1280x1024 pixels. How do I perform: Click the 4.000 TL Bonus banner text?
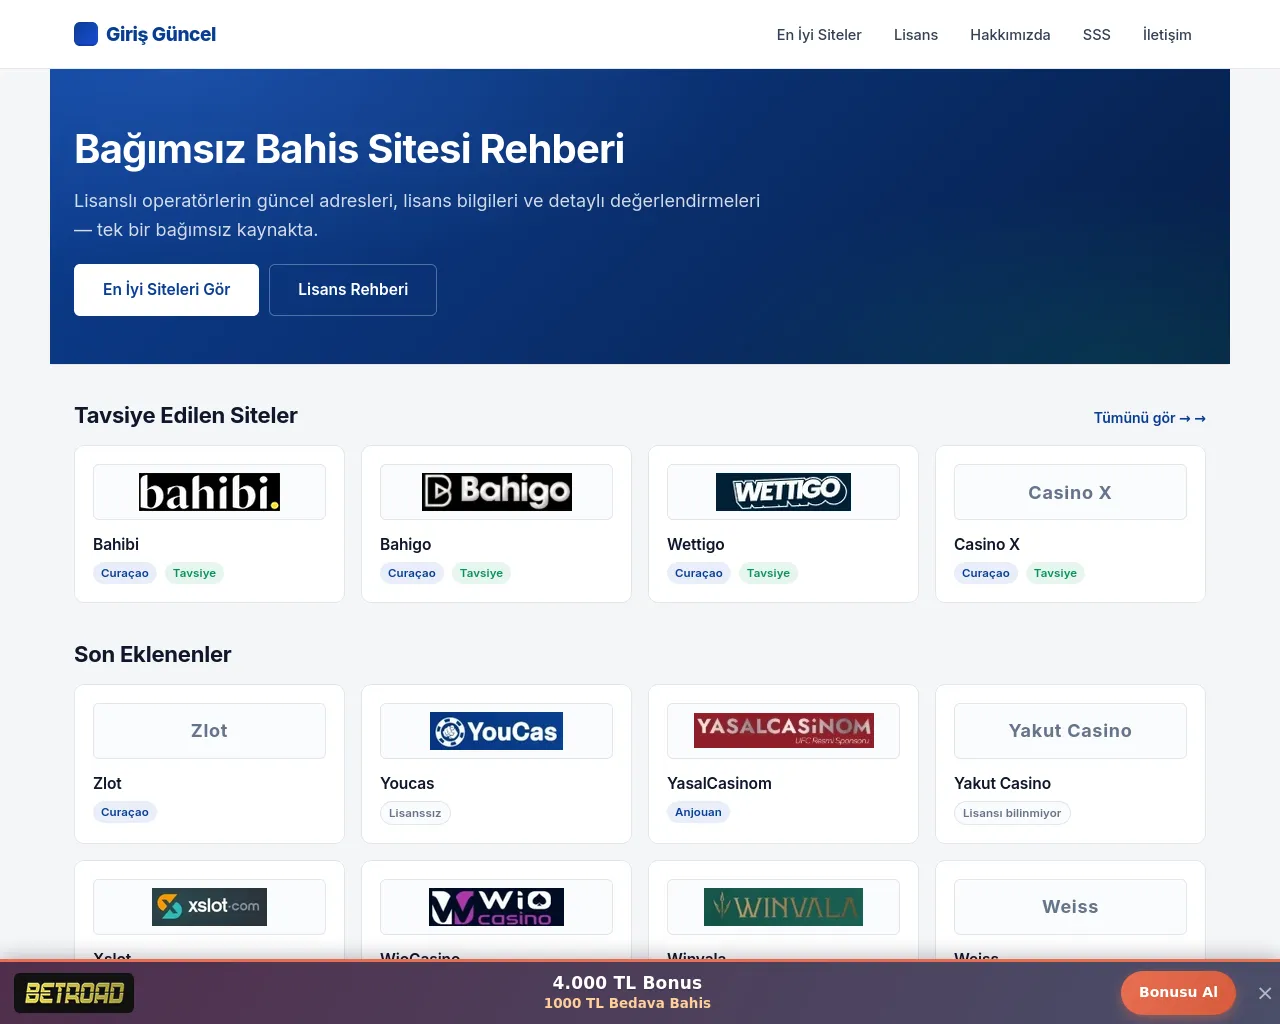point(627,983)
